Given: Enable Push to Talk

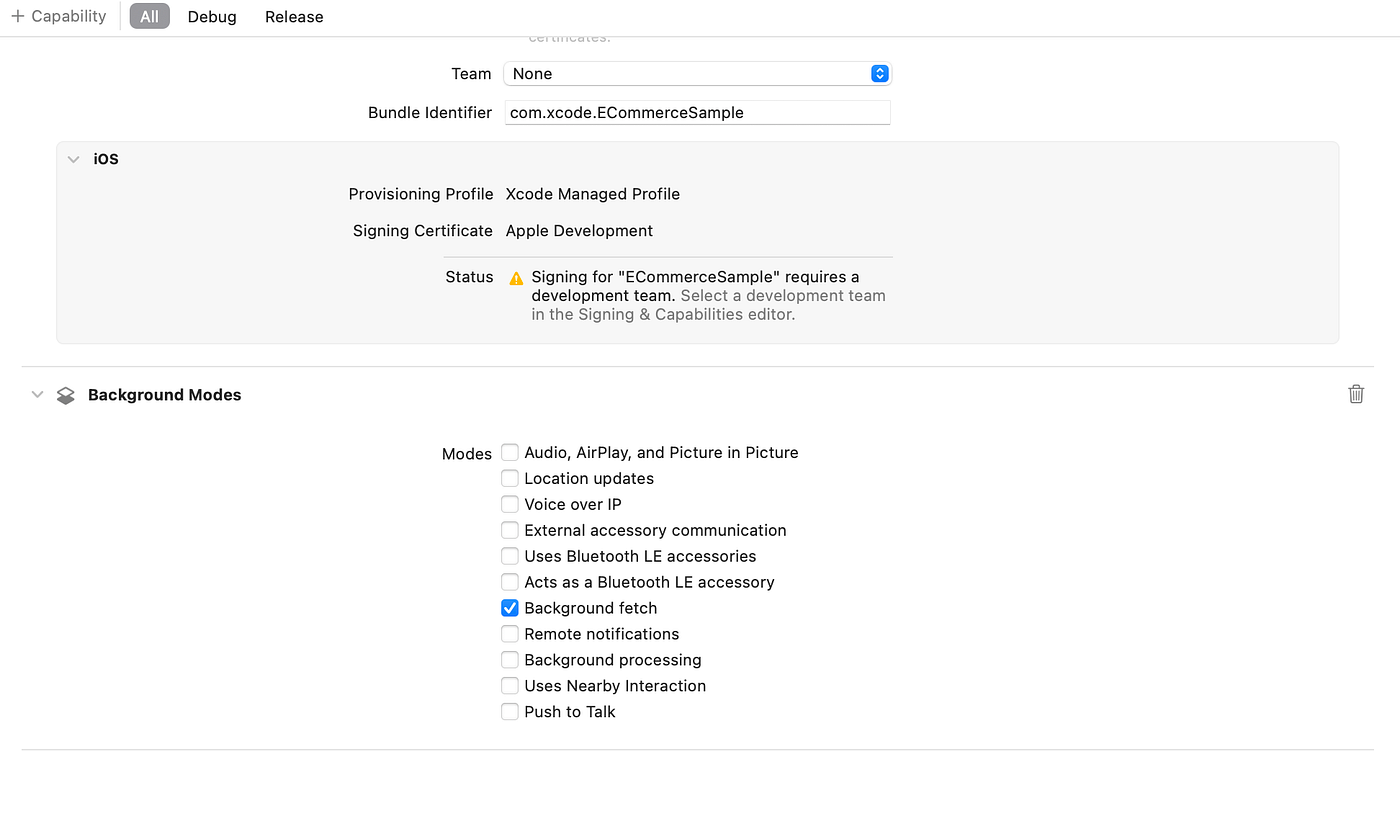Looking at the screenshot, I should (x=510, y=711).
